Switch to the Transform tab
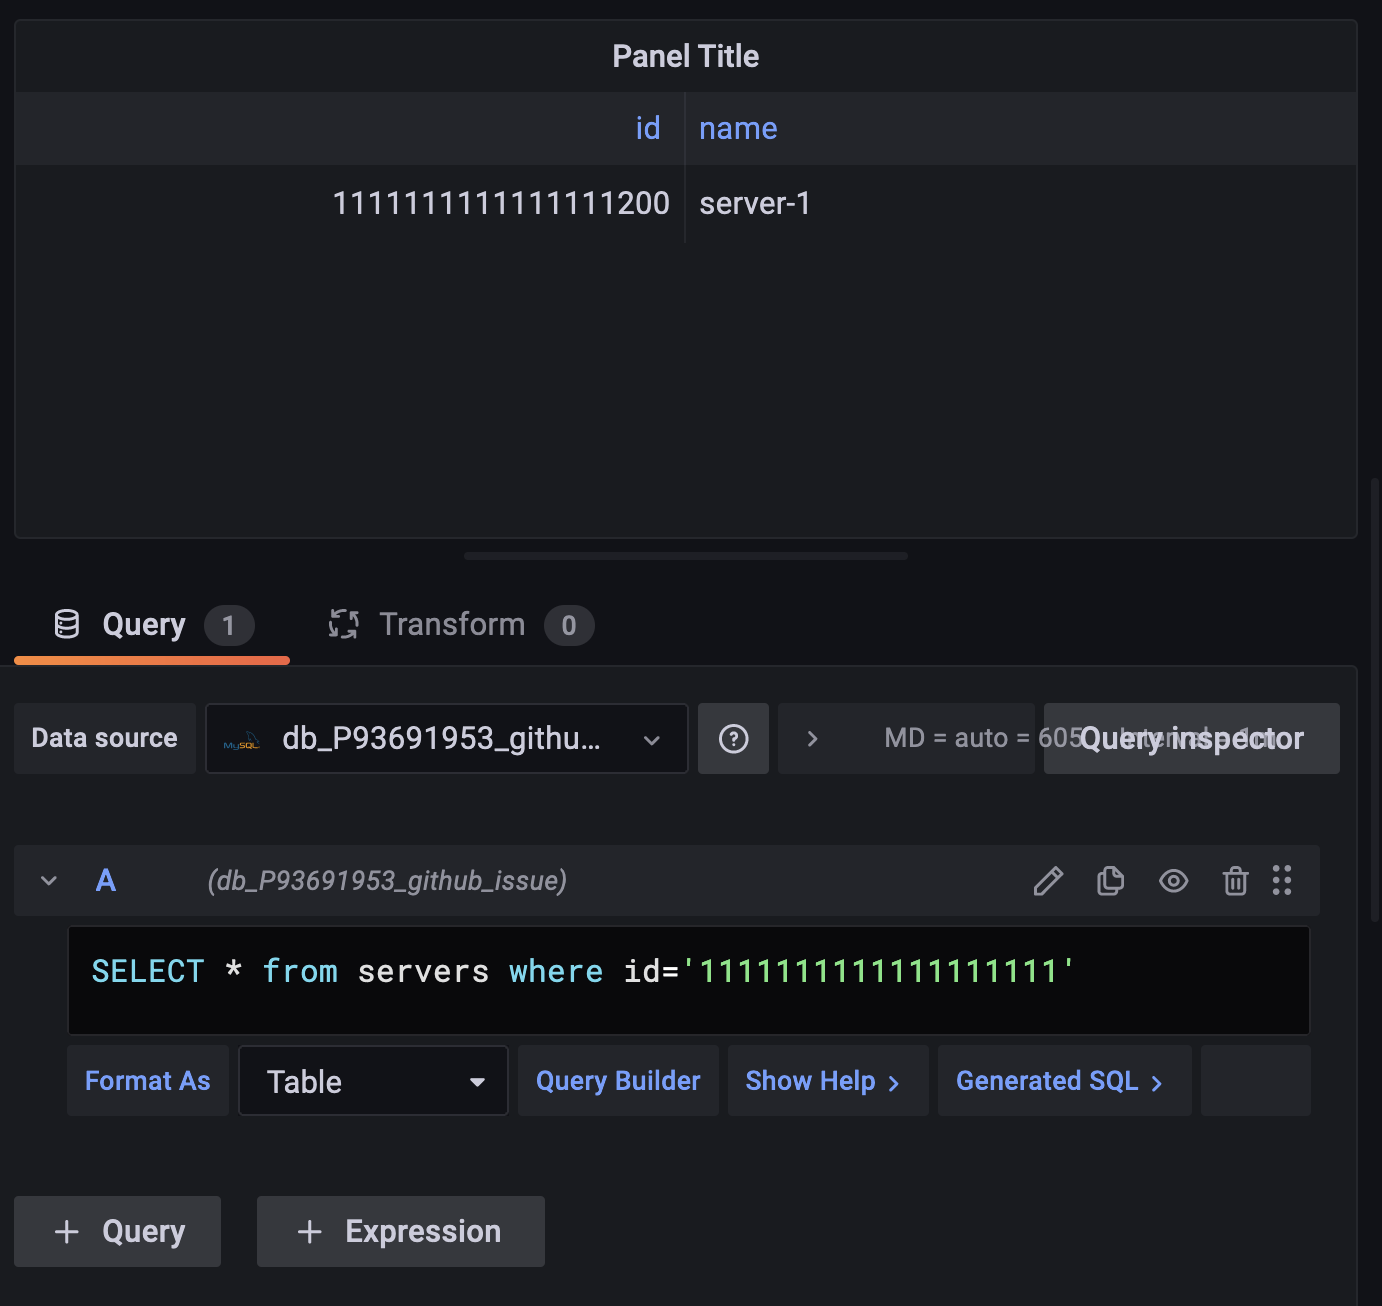 (451, 624)
